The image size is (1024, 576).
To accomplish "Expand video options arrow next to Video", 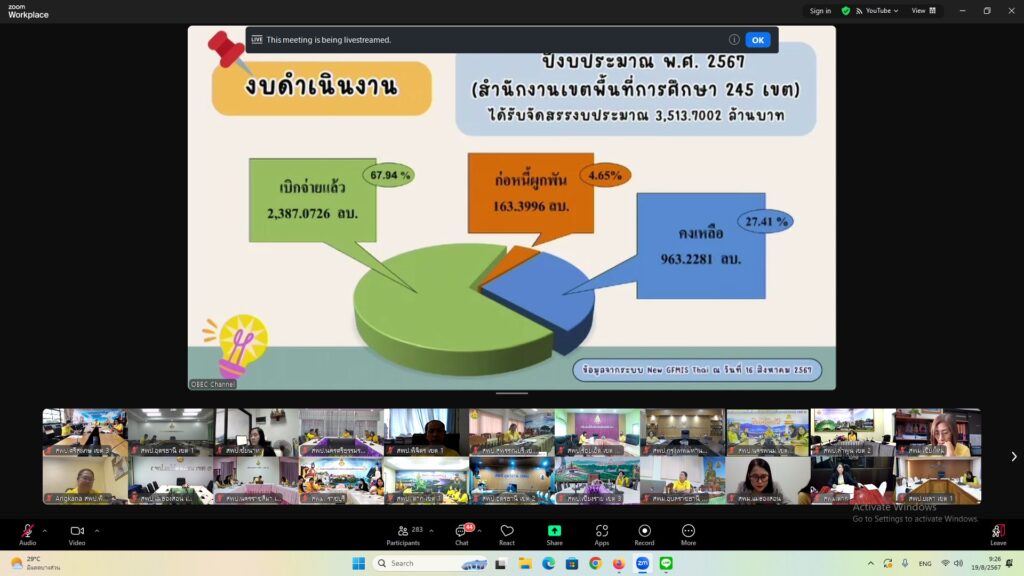I will click(x=96, y=531).
